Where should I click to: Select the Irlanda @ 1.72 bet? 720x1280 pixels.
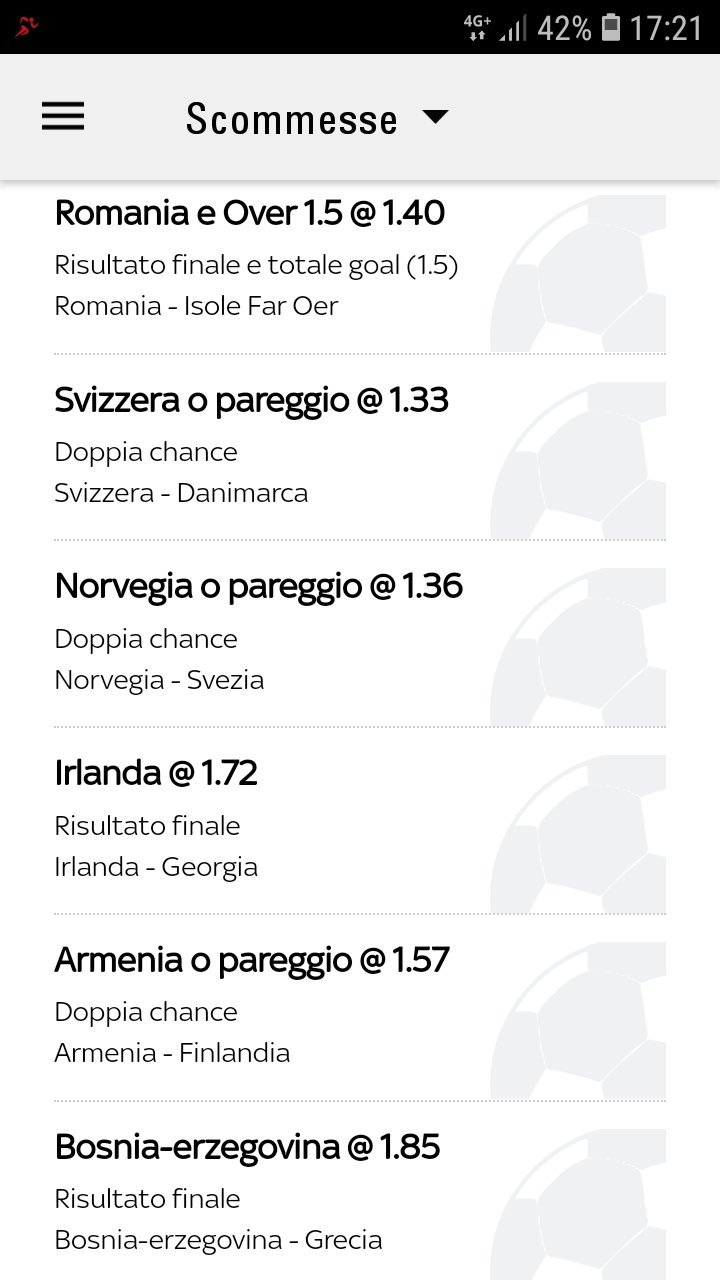coord(156,773)
